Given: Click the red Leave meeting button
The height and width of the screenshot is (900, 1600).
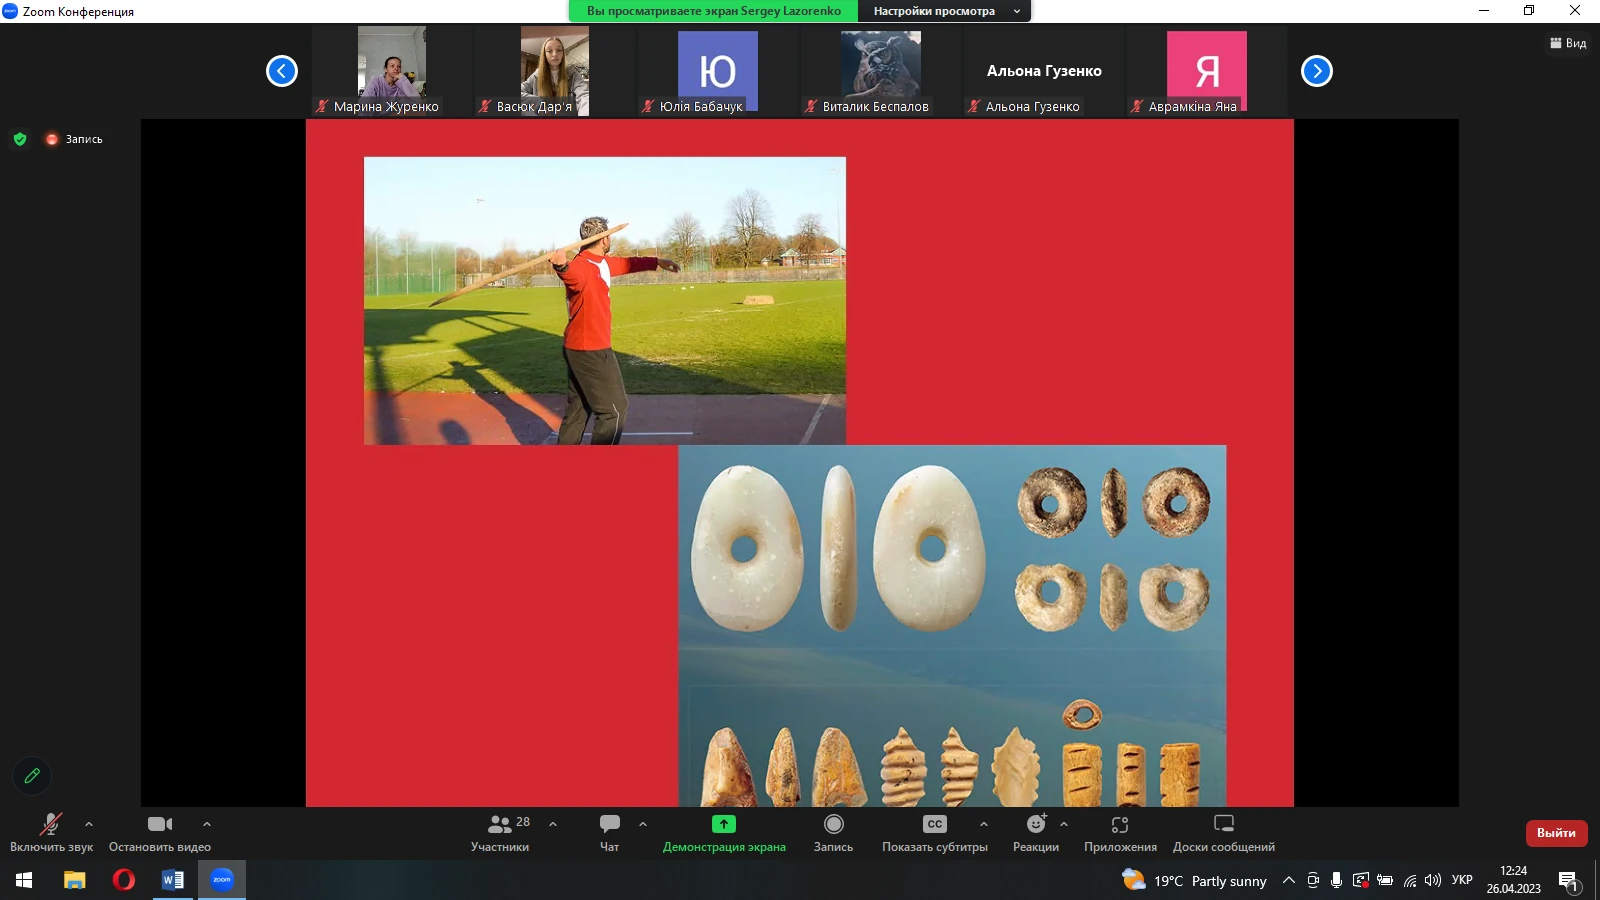Looking at the screenshot, I should [x=1556, y=832].
